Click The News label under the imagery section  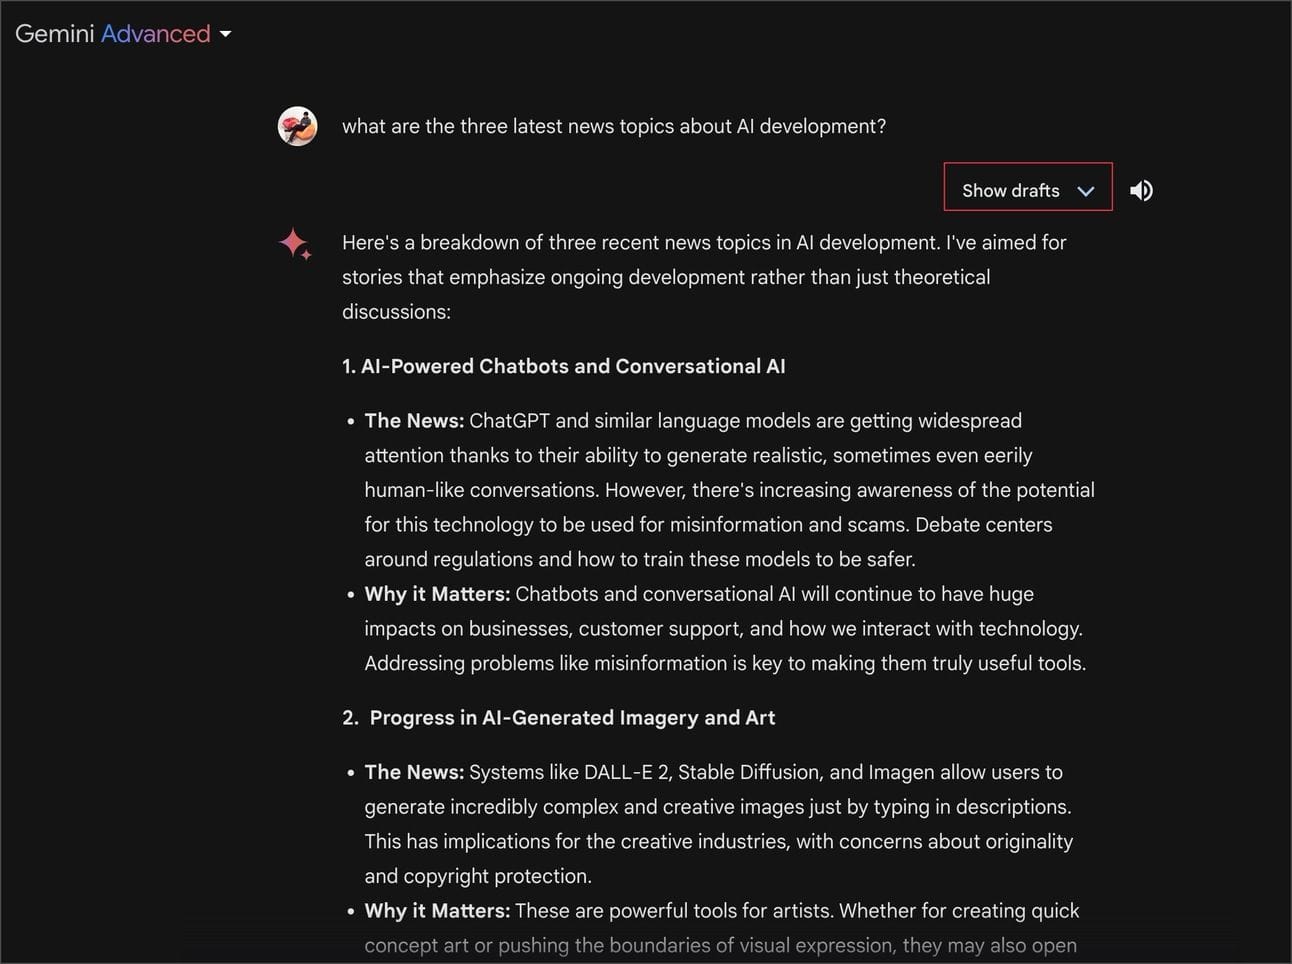(414, 772)
